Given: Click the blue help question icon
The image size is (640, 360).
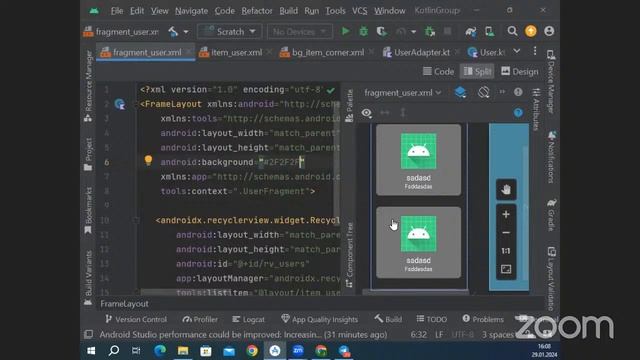Looking at the screenshot, I should (518, 113).
